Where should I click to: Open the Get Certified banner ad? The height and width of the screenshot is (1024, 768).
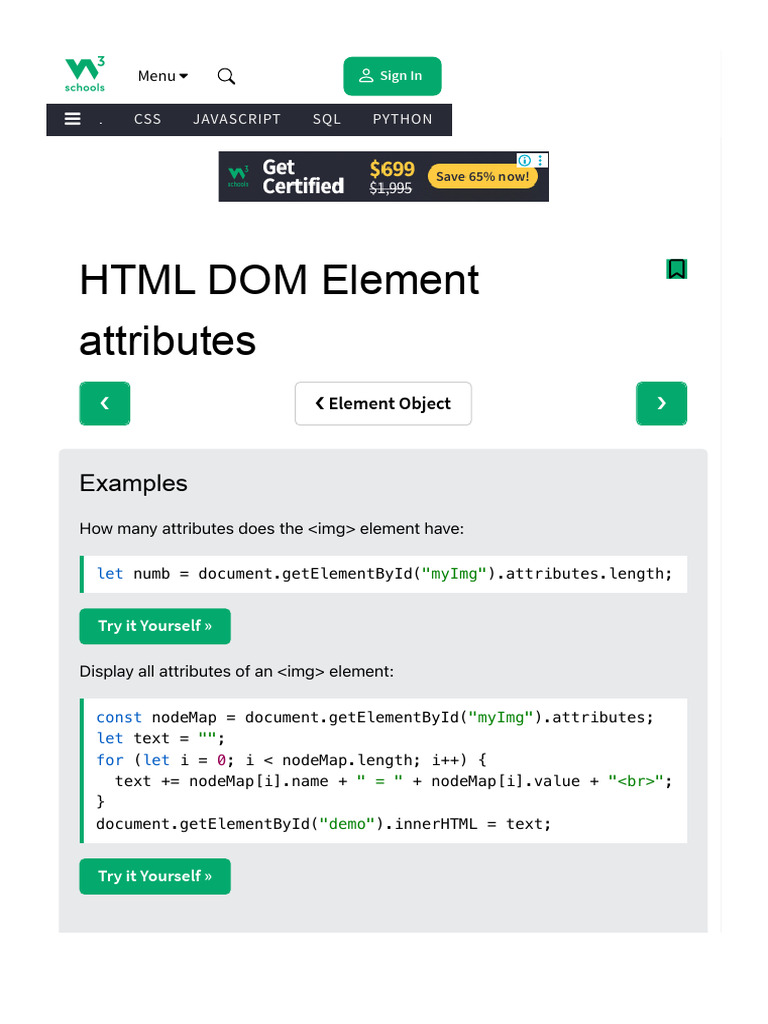tap(303, 176)
